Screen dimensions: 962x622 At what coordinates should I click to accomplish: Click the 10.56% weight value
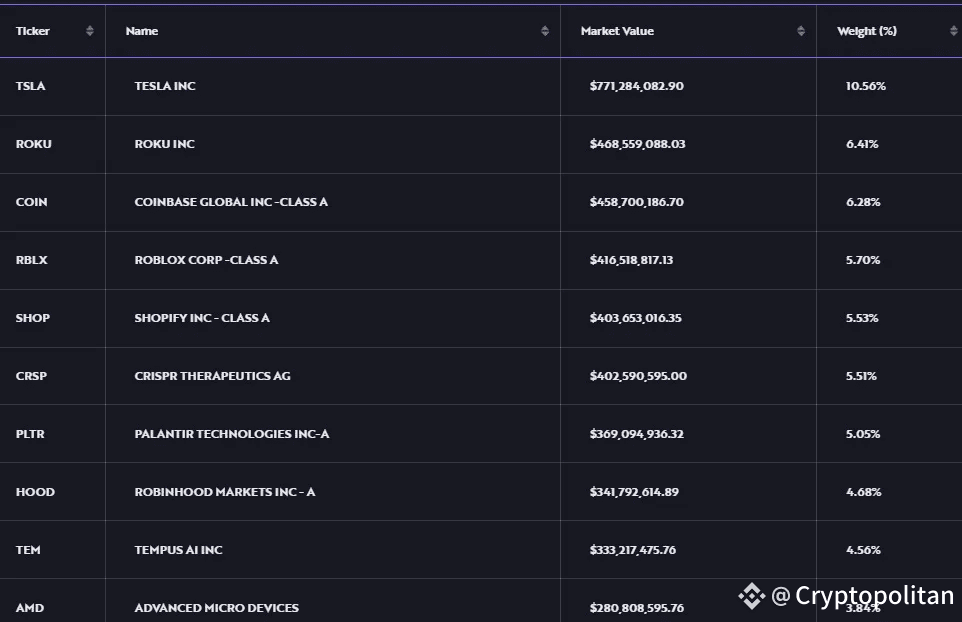point(866,86)
